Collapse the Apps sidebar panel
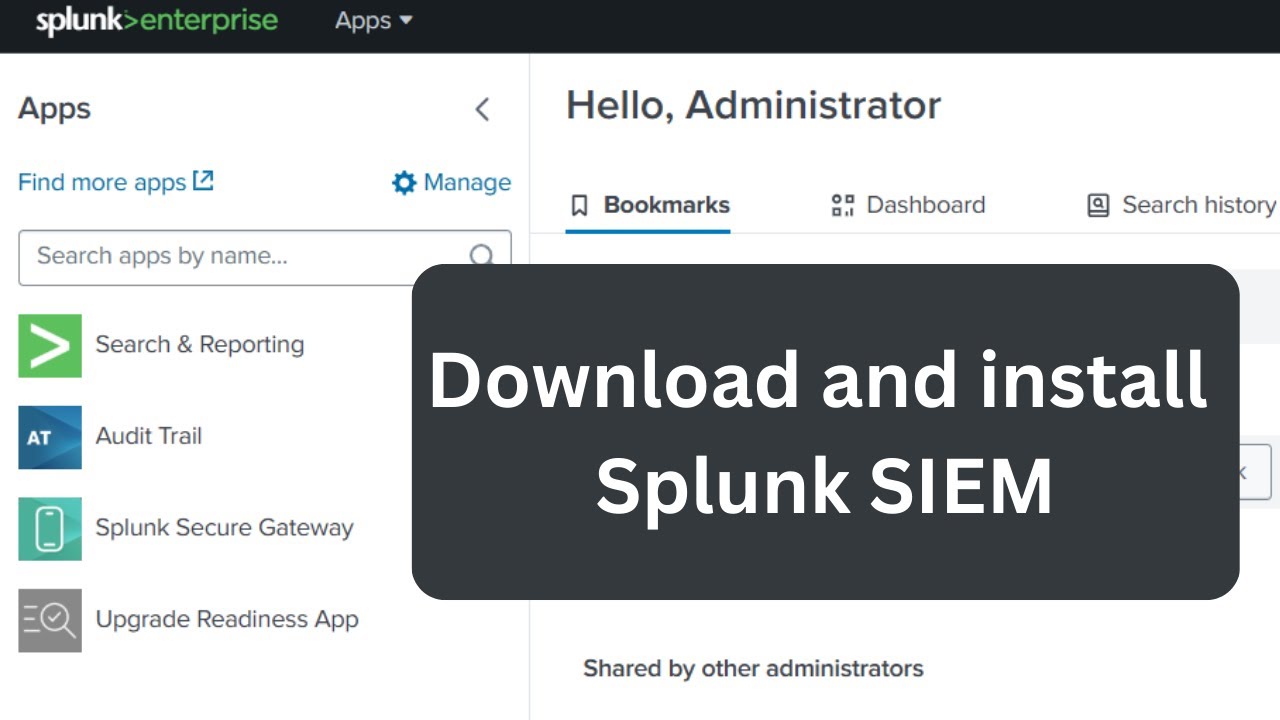Viewport: 1280px width, 720px height. tap(482, 109)
